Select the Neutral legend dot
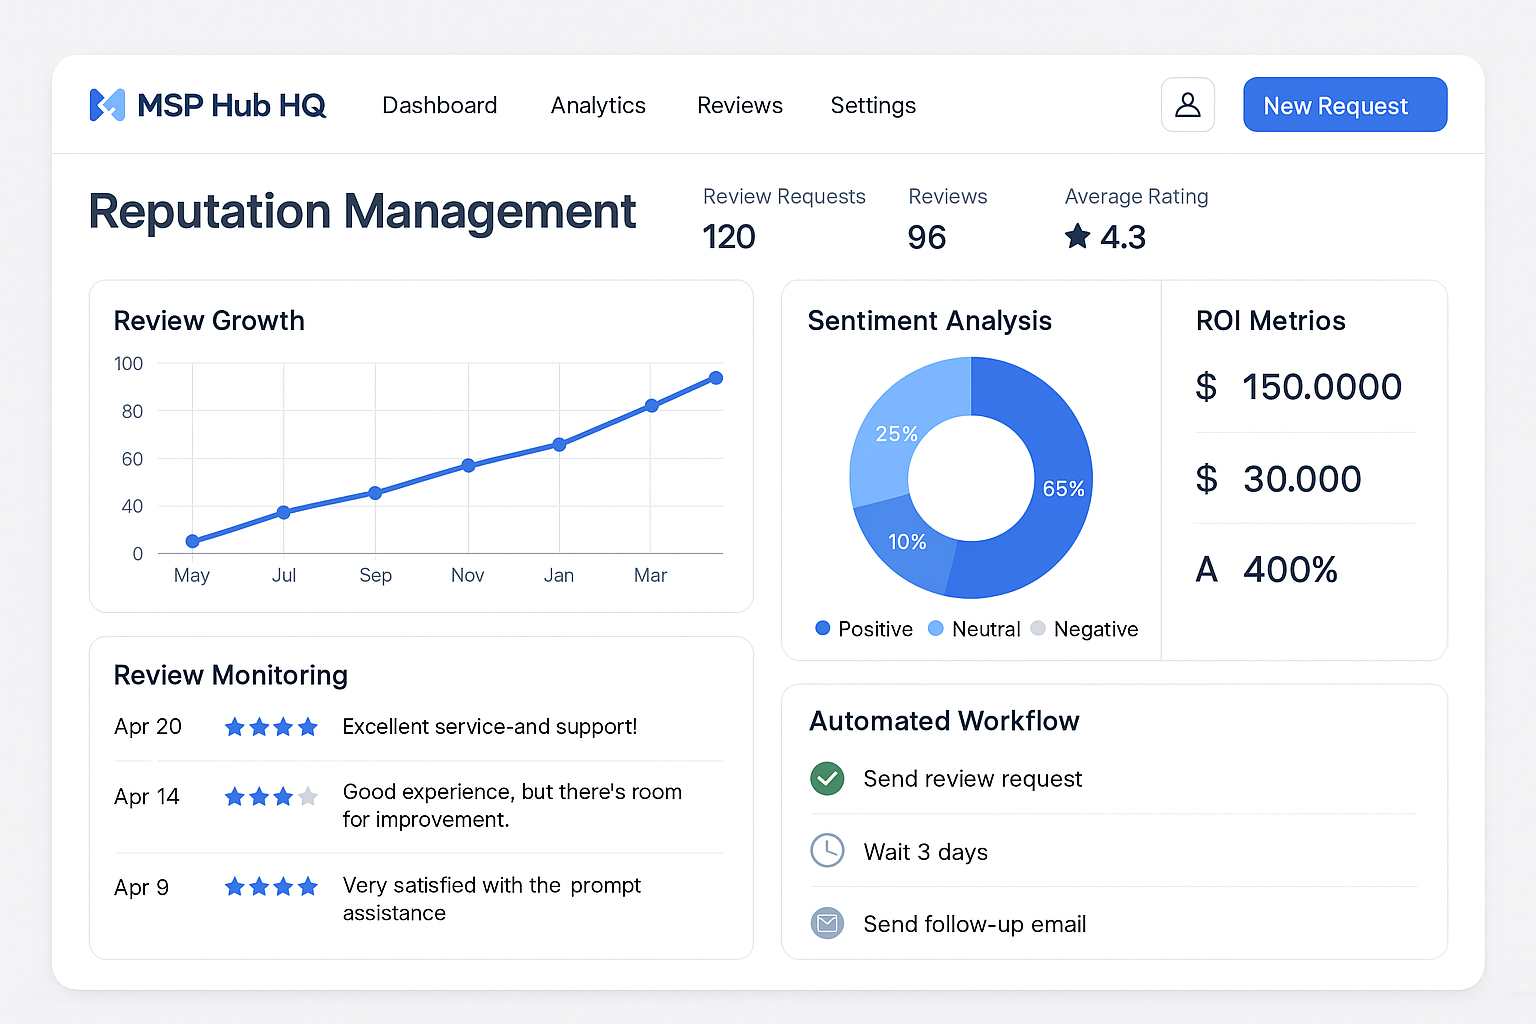The width and height of the screenshot is (1536, 1024). pyautogui.click(x=936, y=628)
